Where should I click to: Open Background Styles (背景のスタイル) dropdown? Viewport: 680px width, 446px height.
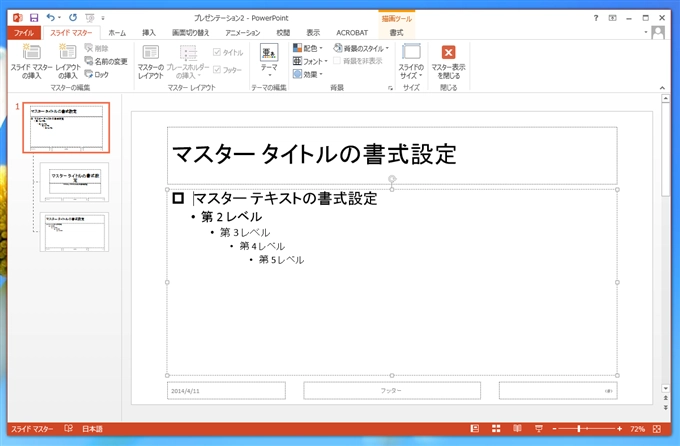pyautogui.click(x=361, y=48)
